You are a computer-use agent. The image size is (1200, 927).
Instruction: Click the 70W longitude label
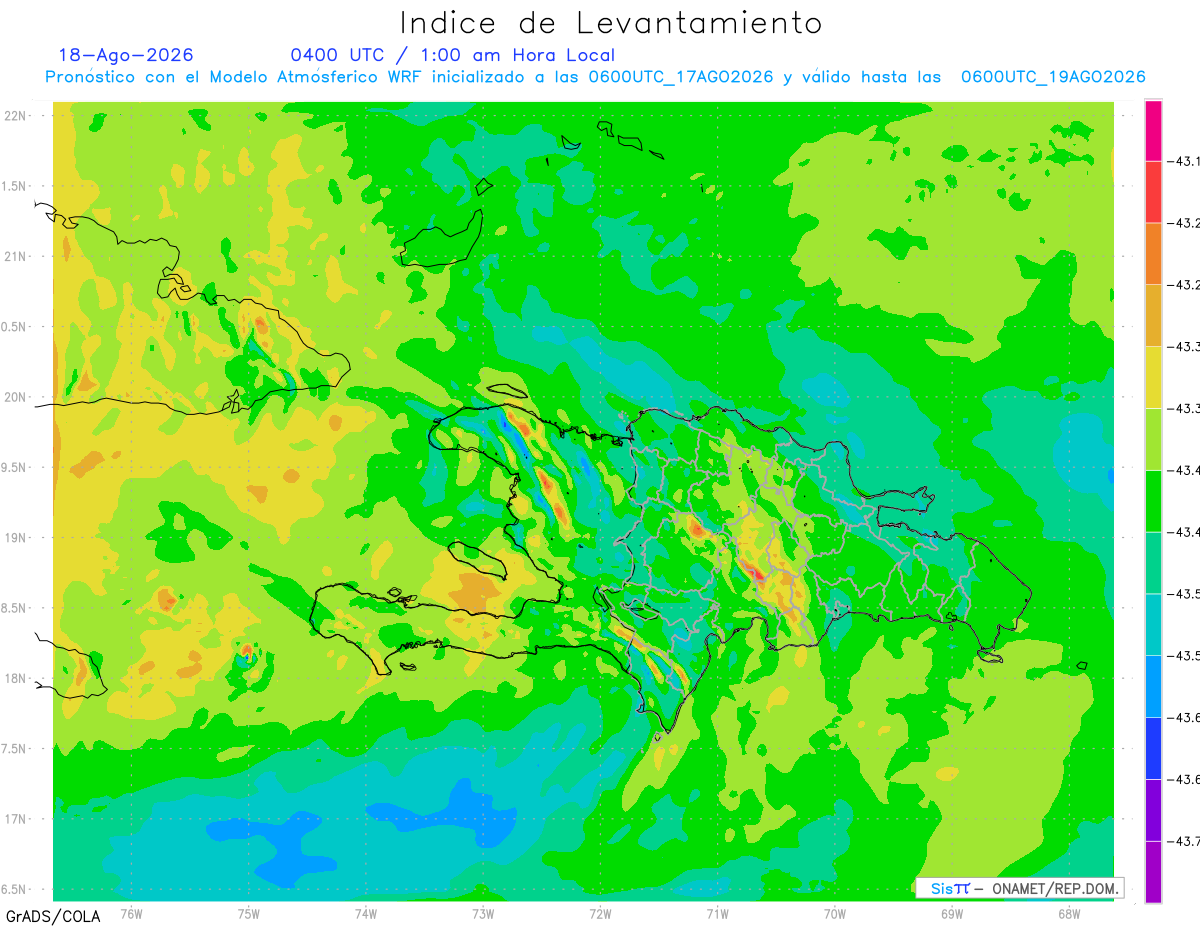pyautogui.click(x=835, y=914)
